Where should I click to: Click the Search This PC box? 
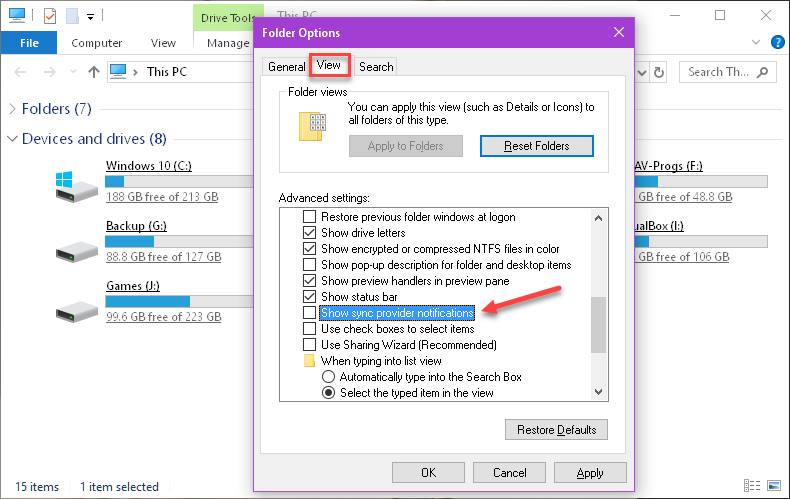point(728,72)
